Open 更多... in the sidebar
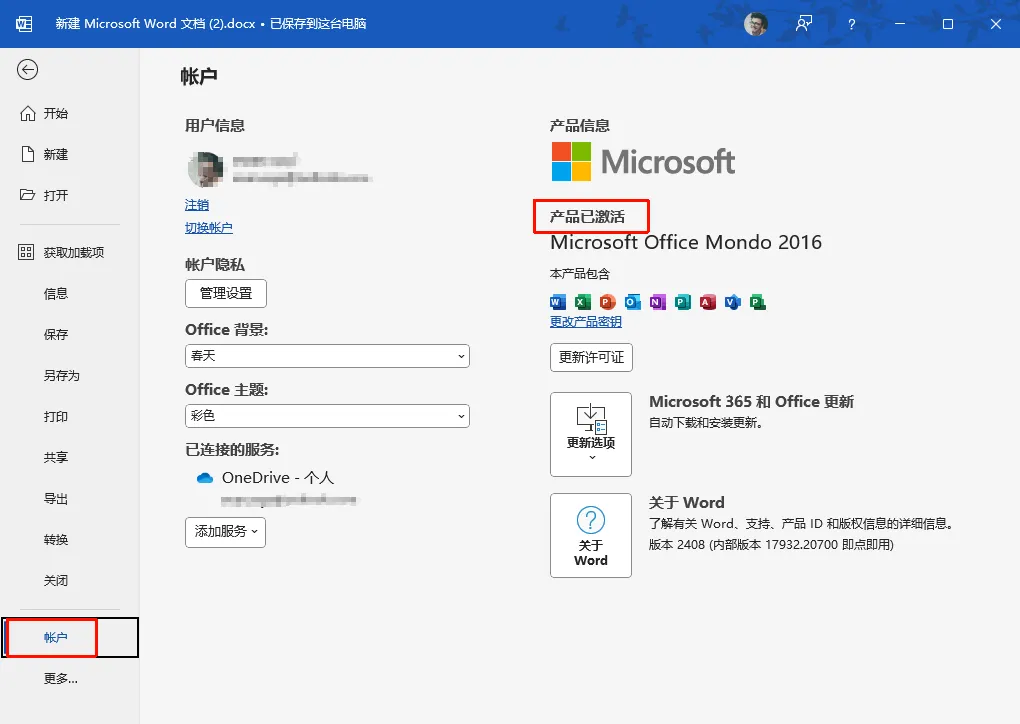The height and width of the screenshot is (724, 1020). 60,679
